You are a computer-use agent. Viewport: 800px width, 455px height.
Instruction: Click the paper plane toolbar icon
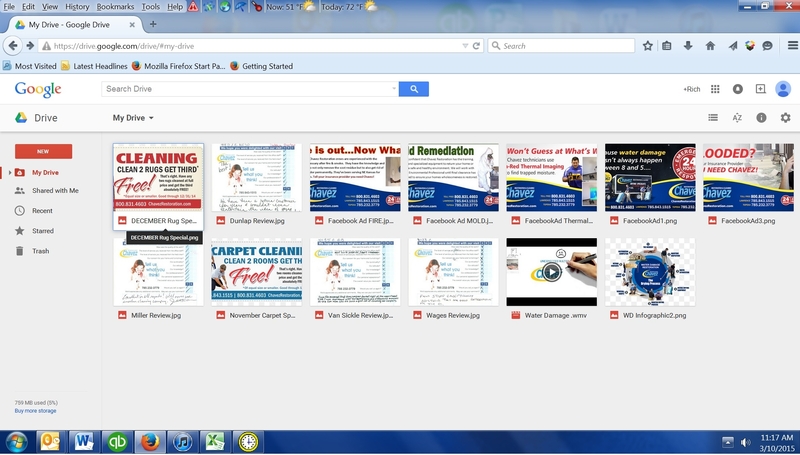(x=733, y=46)
